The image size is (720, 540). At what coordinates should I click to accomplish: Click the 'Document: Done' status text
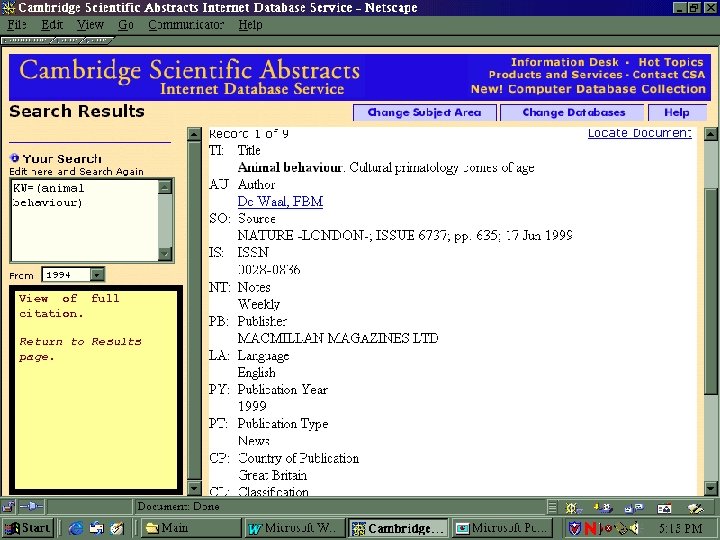coord(178,506)
